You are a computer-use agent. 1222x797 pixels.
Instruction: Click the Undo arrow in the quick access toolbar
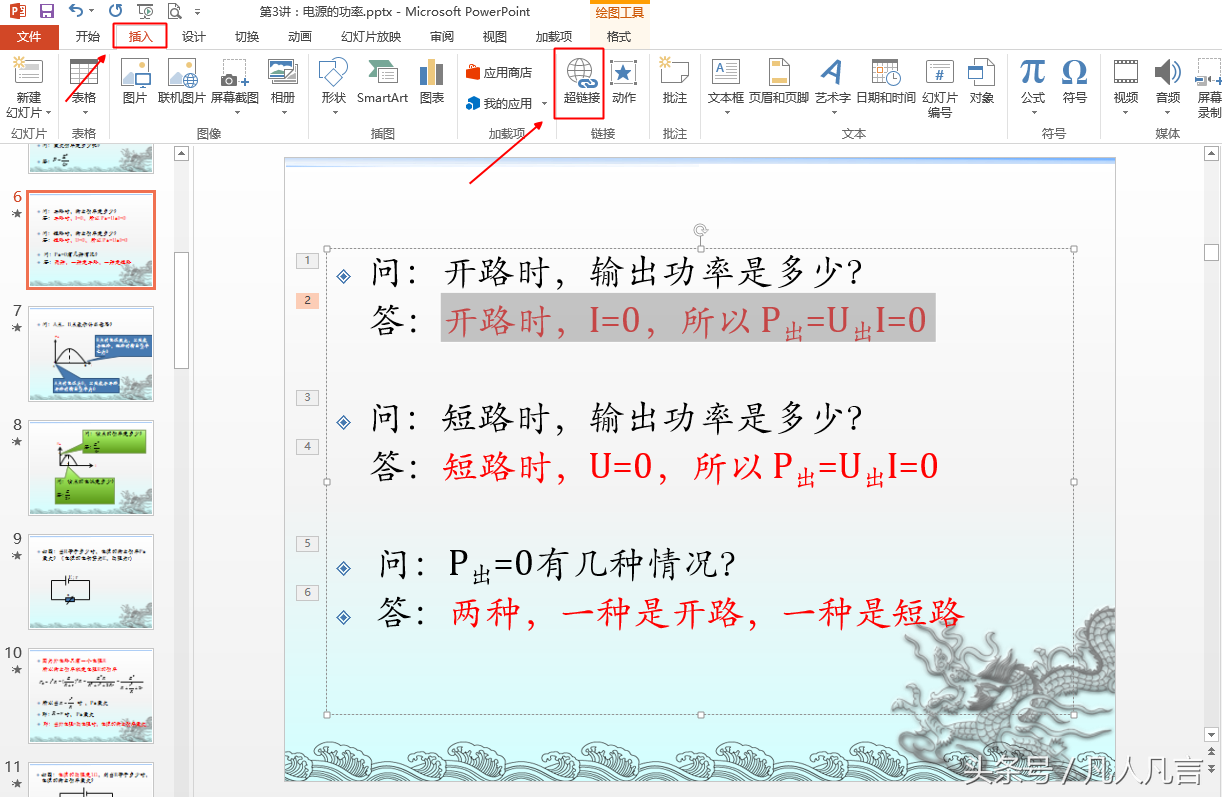tap(77, 12)
